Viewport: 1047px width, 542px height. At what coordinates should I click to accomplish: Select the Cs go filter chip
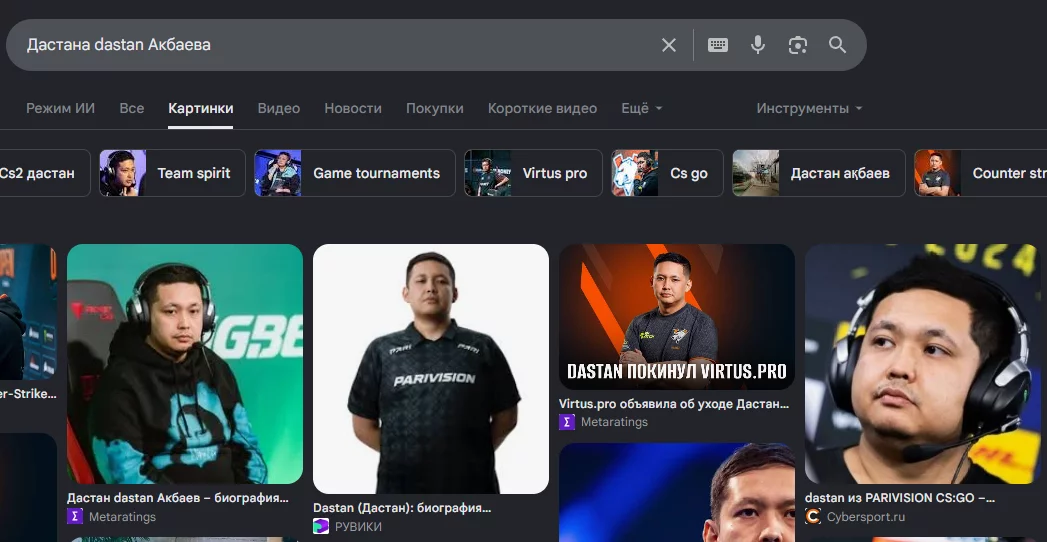pos(667,173)
